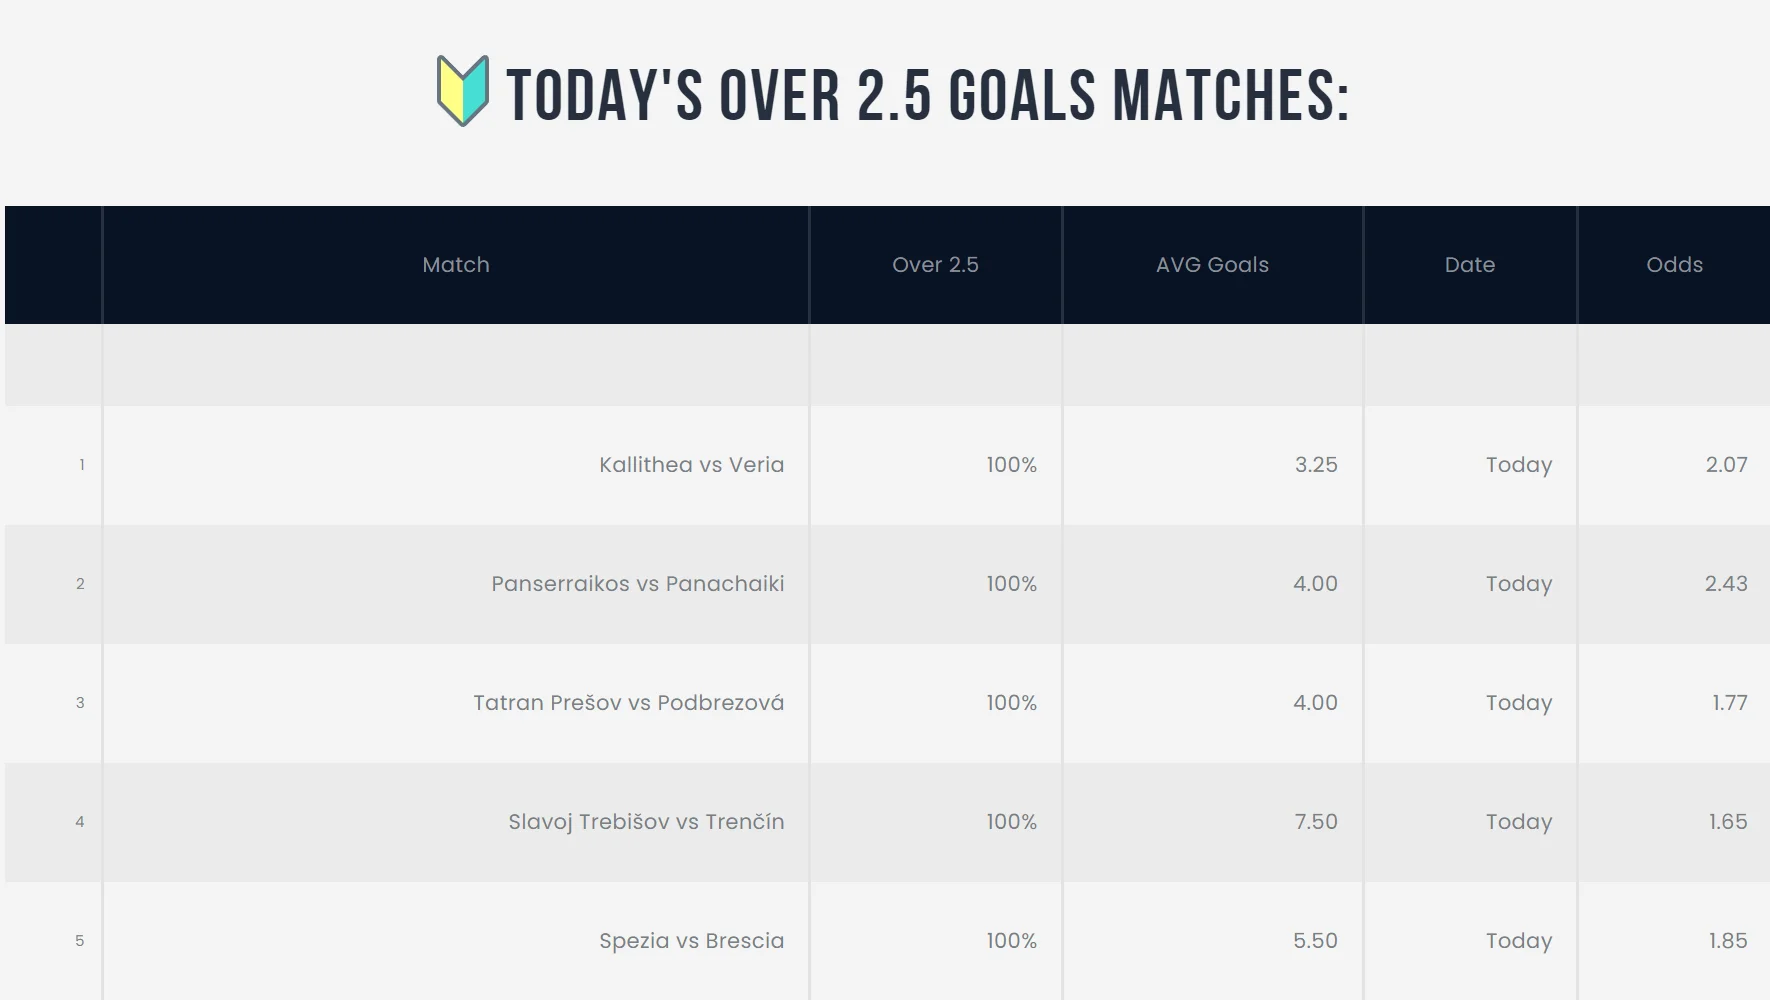Click the 2.43 odds value

tap(1726, 584)
